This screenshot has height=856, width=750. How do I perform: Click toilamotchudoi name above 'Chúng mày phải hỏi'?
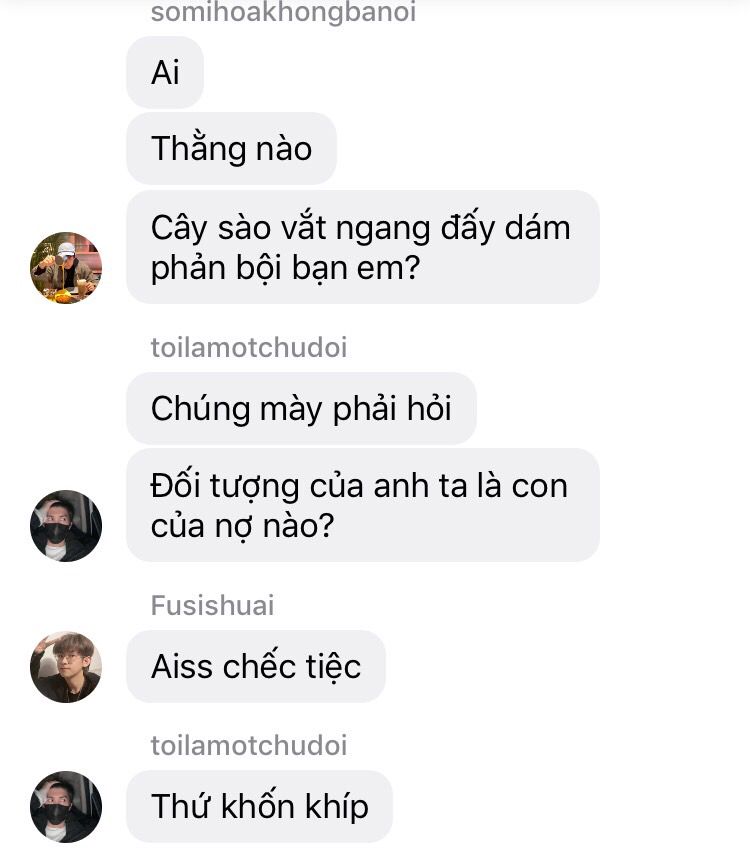tap(249, 347)
